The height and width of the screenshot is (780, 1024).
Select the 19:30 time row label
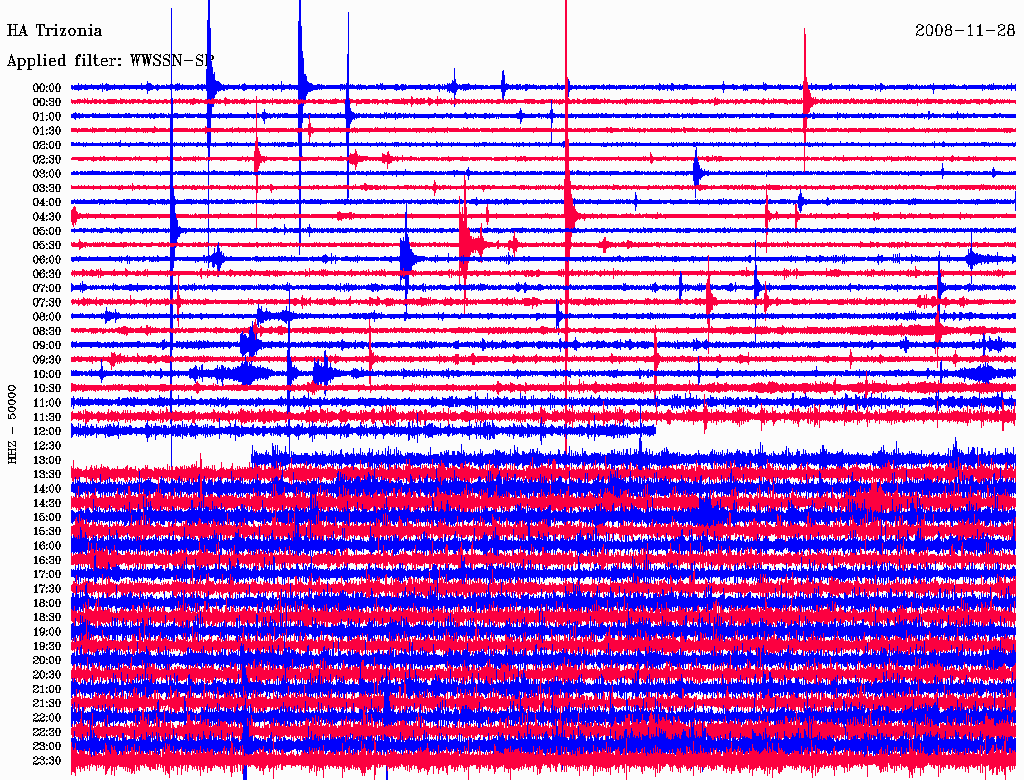[47, 646]
